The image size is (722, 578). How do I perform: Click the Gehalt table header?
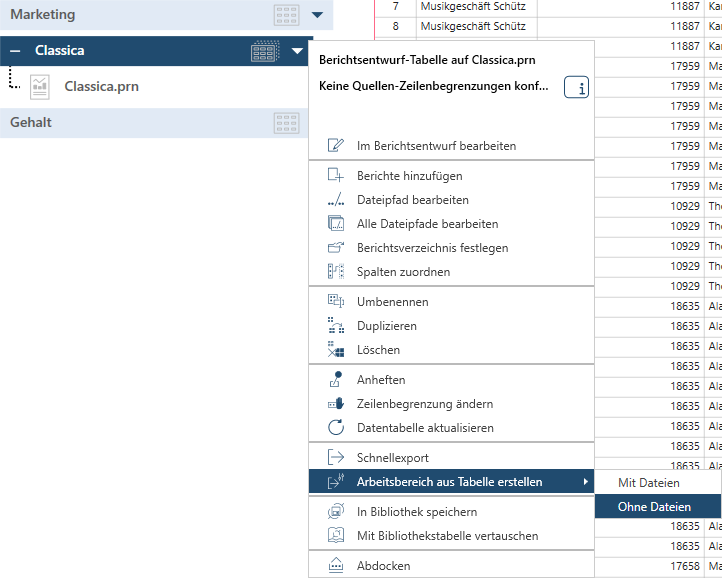(x=31, y=123)
